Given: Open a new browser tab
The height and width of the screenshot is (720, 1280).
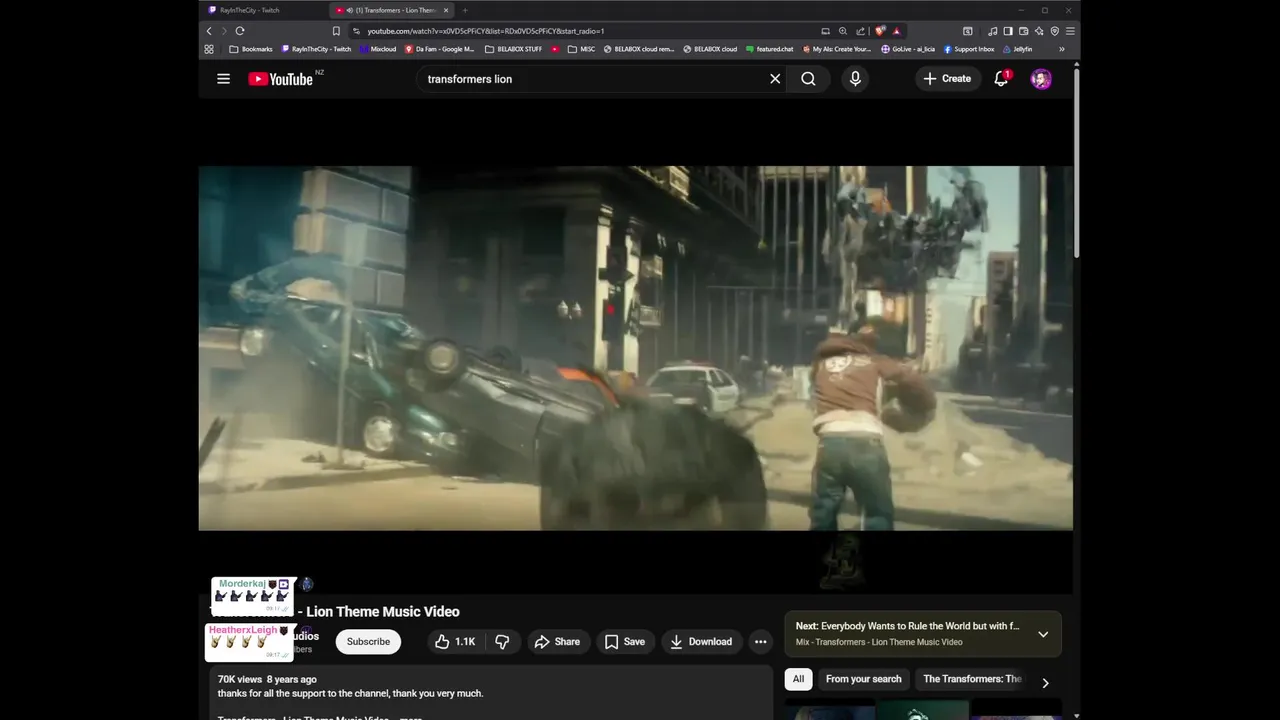Looking at the screenshot, I should (x=465, y=10).
